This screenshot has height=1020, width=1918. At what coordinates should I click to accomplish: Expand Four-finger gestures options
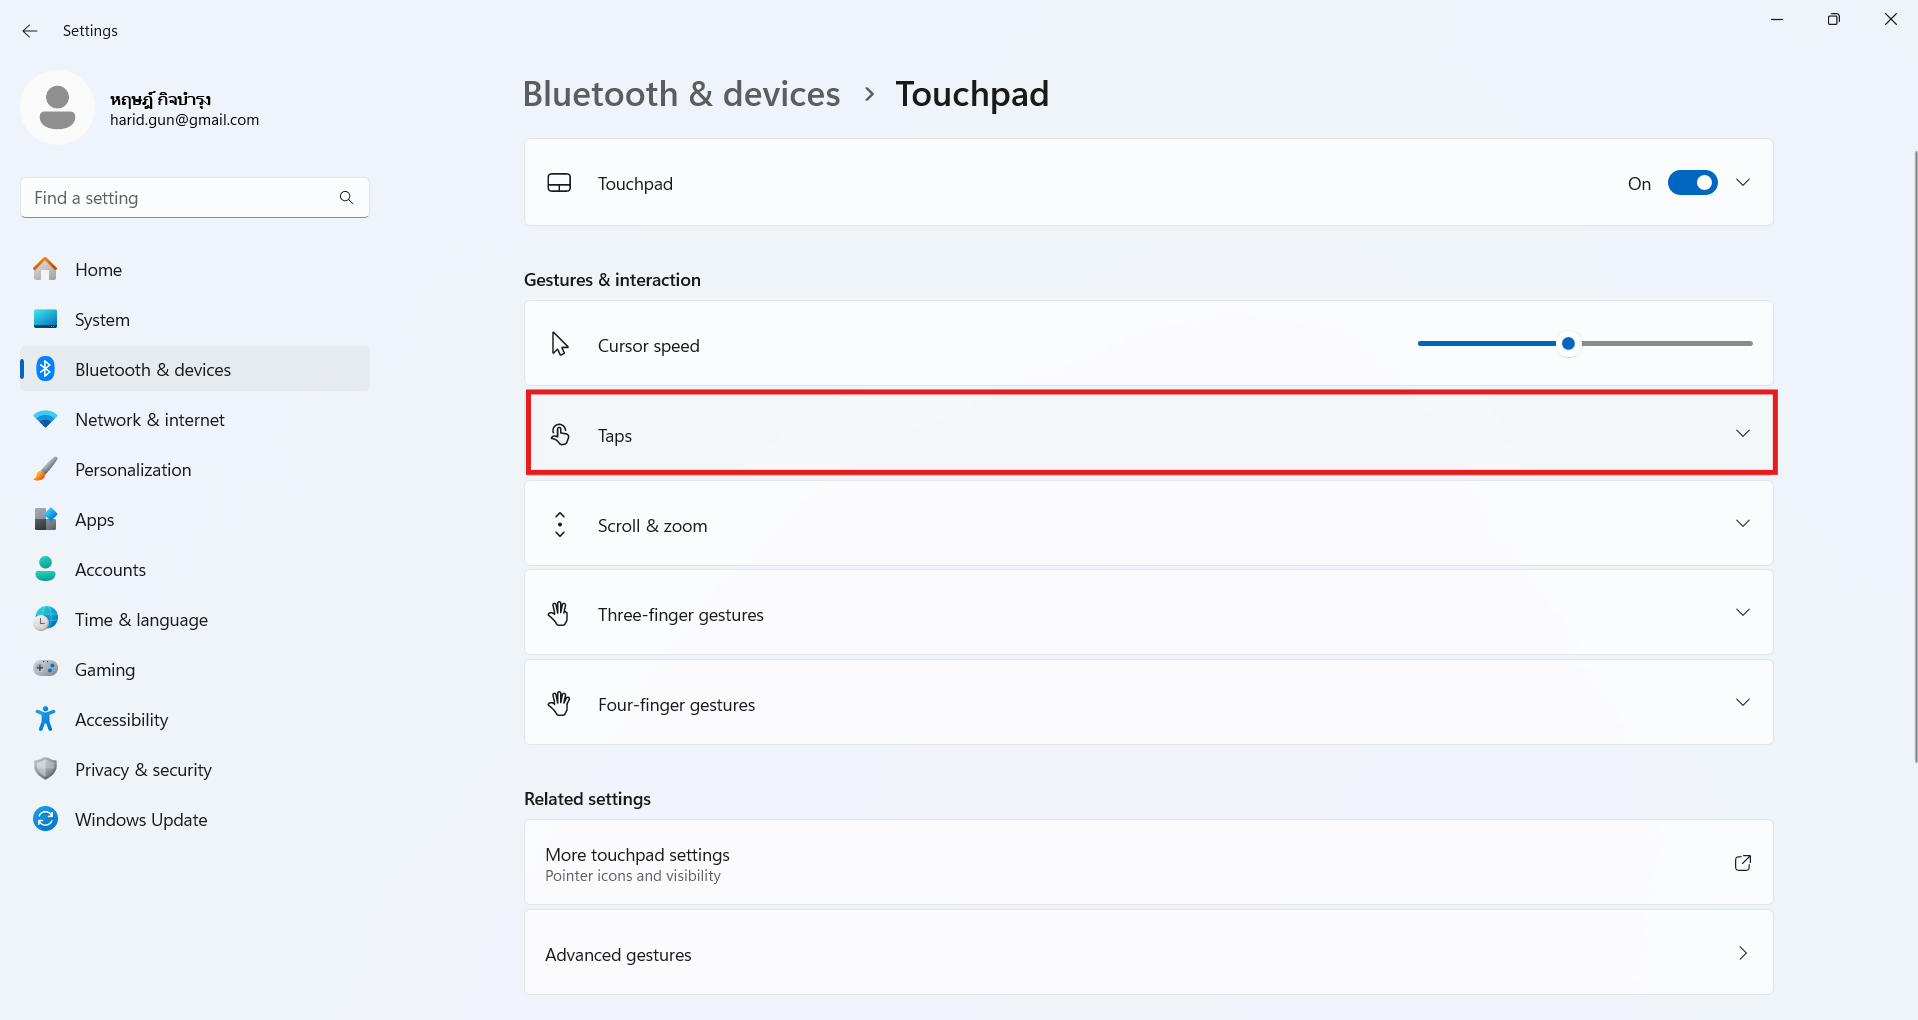[1743, 703]
